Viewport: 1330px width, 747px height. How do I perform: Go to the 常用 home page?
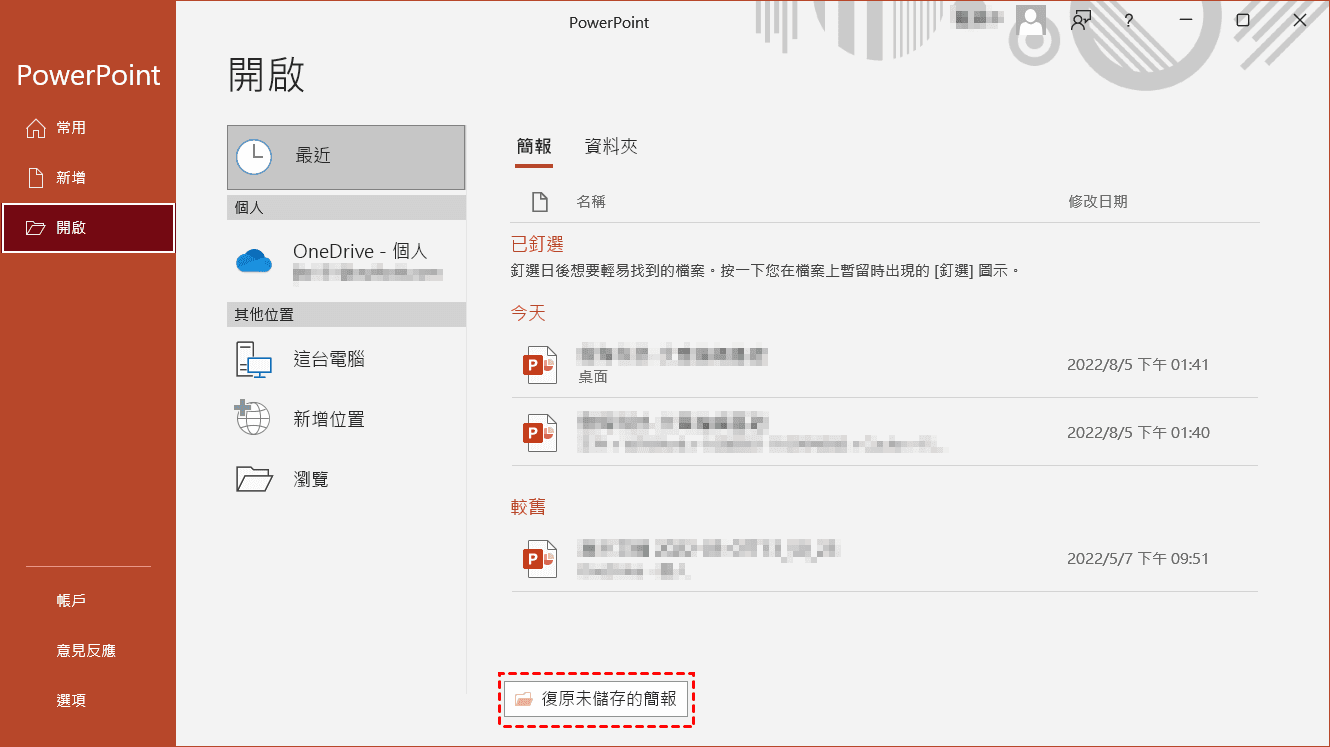pyautogui.click(x=88, y=128)
